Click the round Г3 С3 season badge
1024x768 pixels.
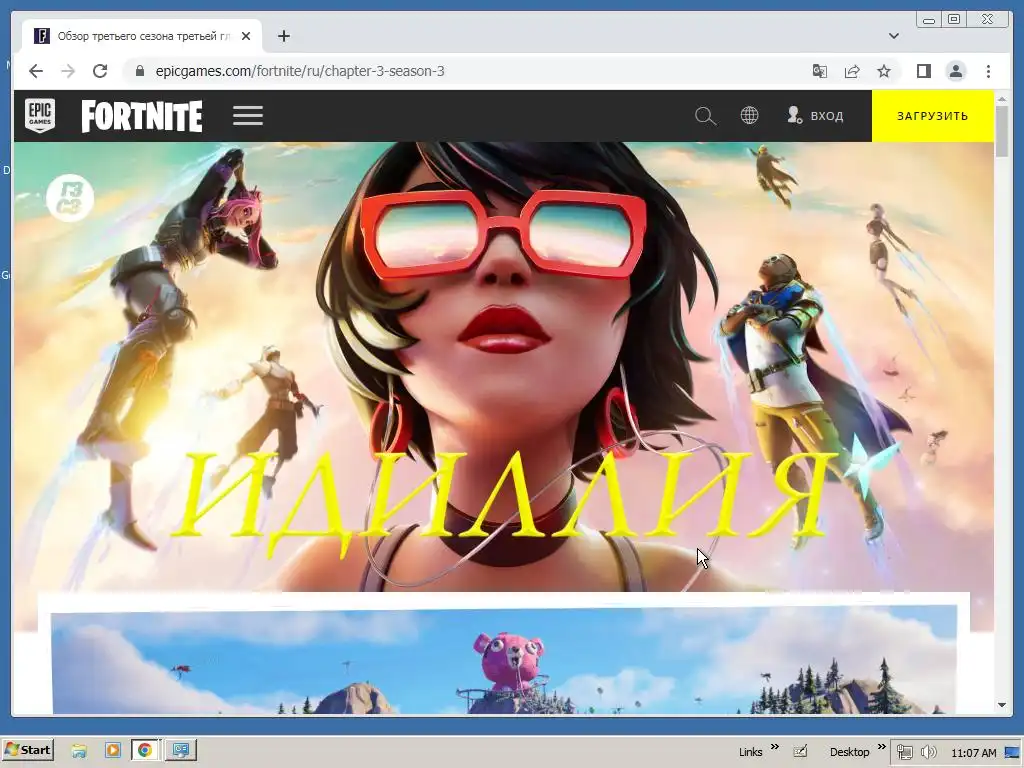[70, 198]
